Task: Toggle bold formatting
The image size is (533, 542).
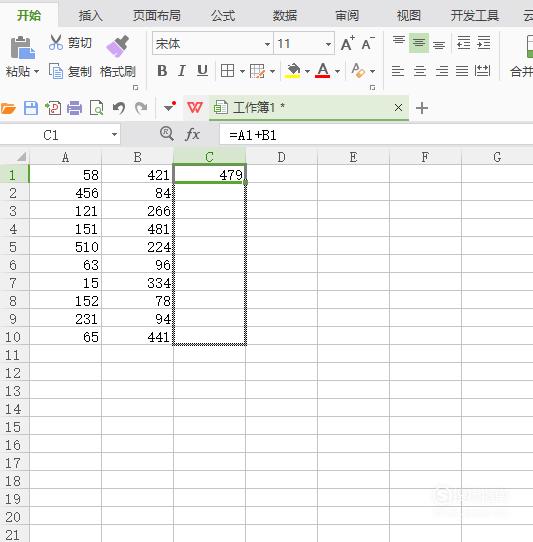Action: point(162,71)
